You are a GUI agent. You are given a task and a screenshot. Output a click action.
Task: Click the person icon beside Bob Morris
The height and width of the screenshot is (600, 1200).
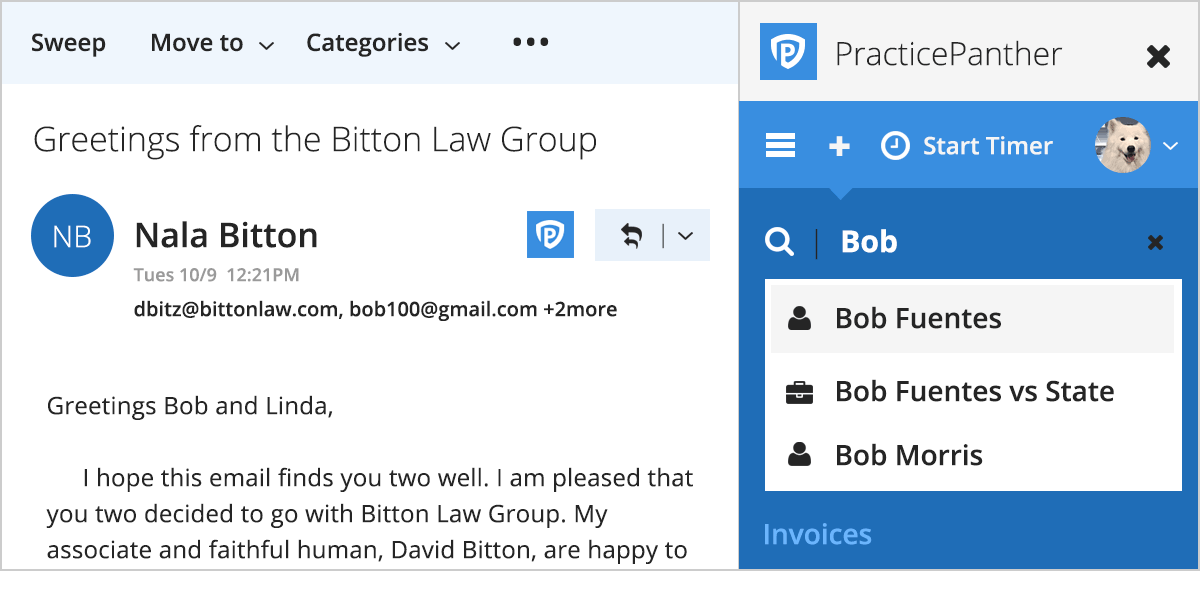pyautogui.click(x=799, y=456)
